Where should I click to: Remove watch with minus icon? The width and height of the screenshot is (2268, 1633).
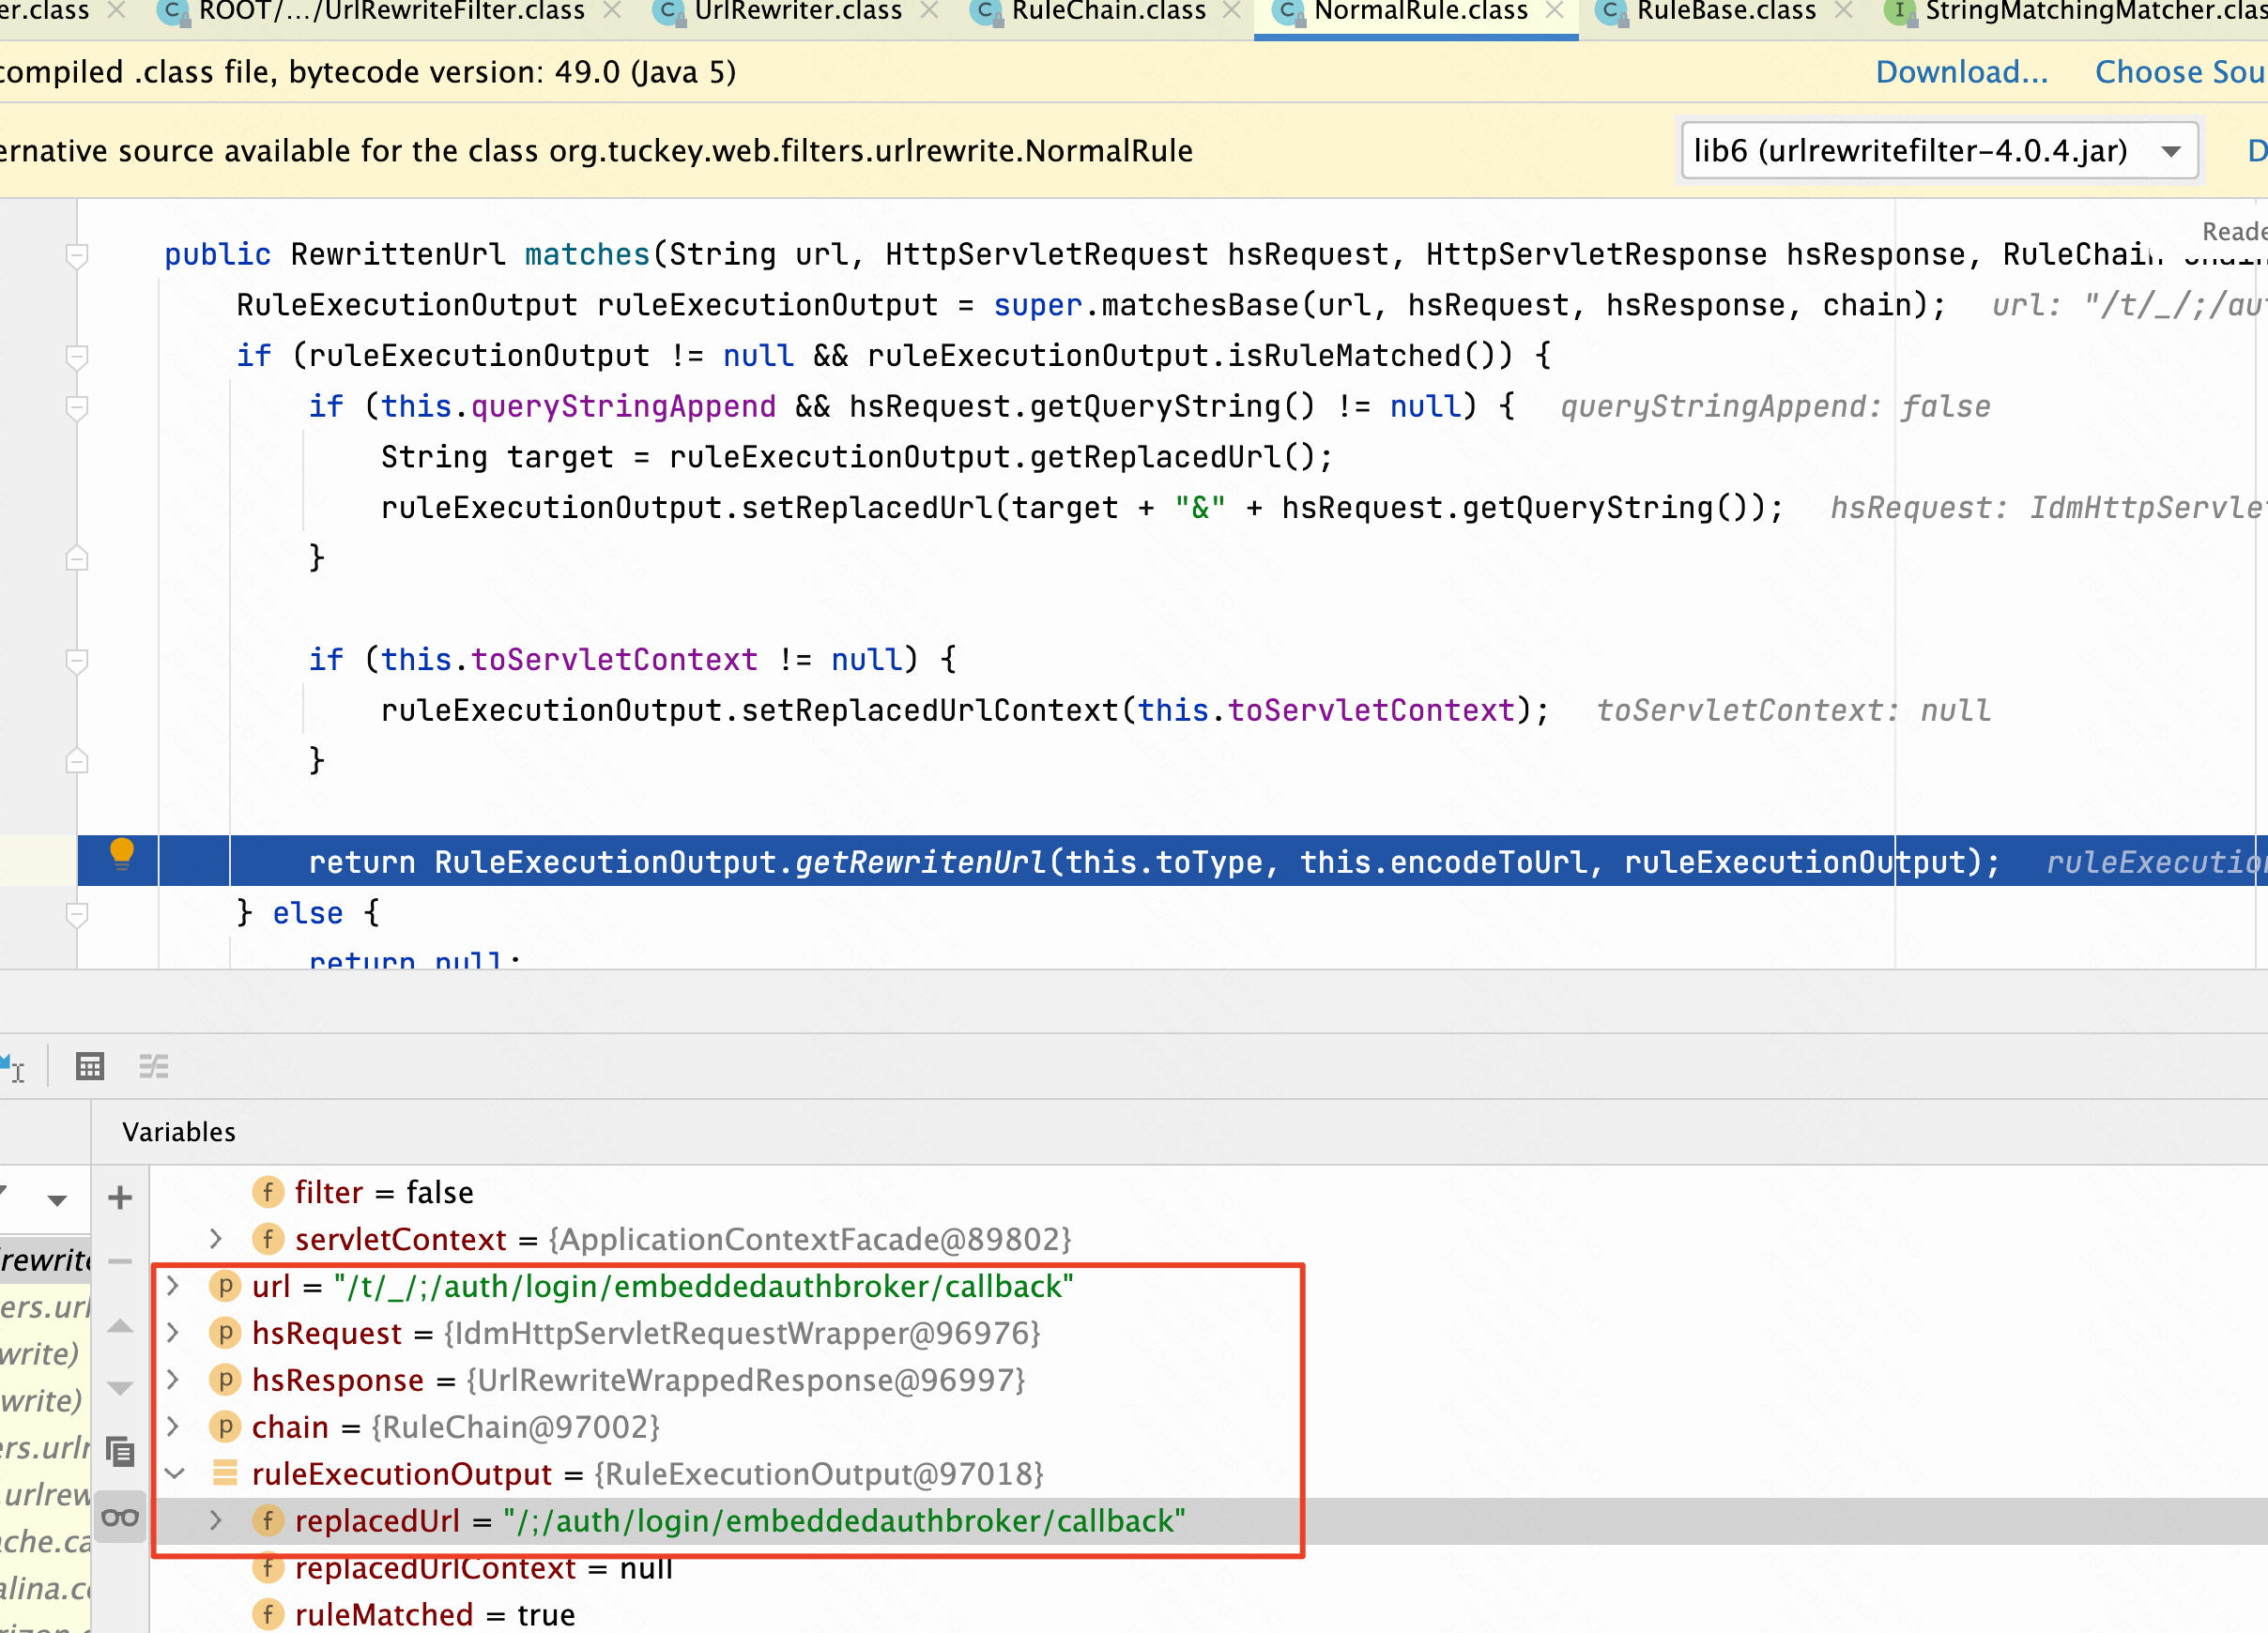click(x=120, y=1262)
